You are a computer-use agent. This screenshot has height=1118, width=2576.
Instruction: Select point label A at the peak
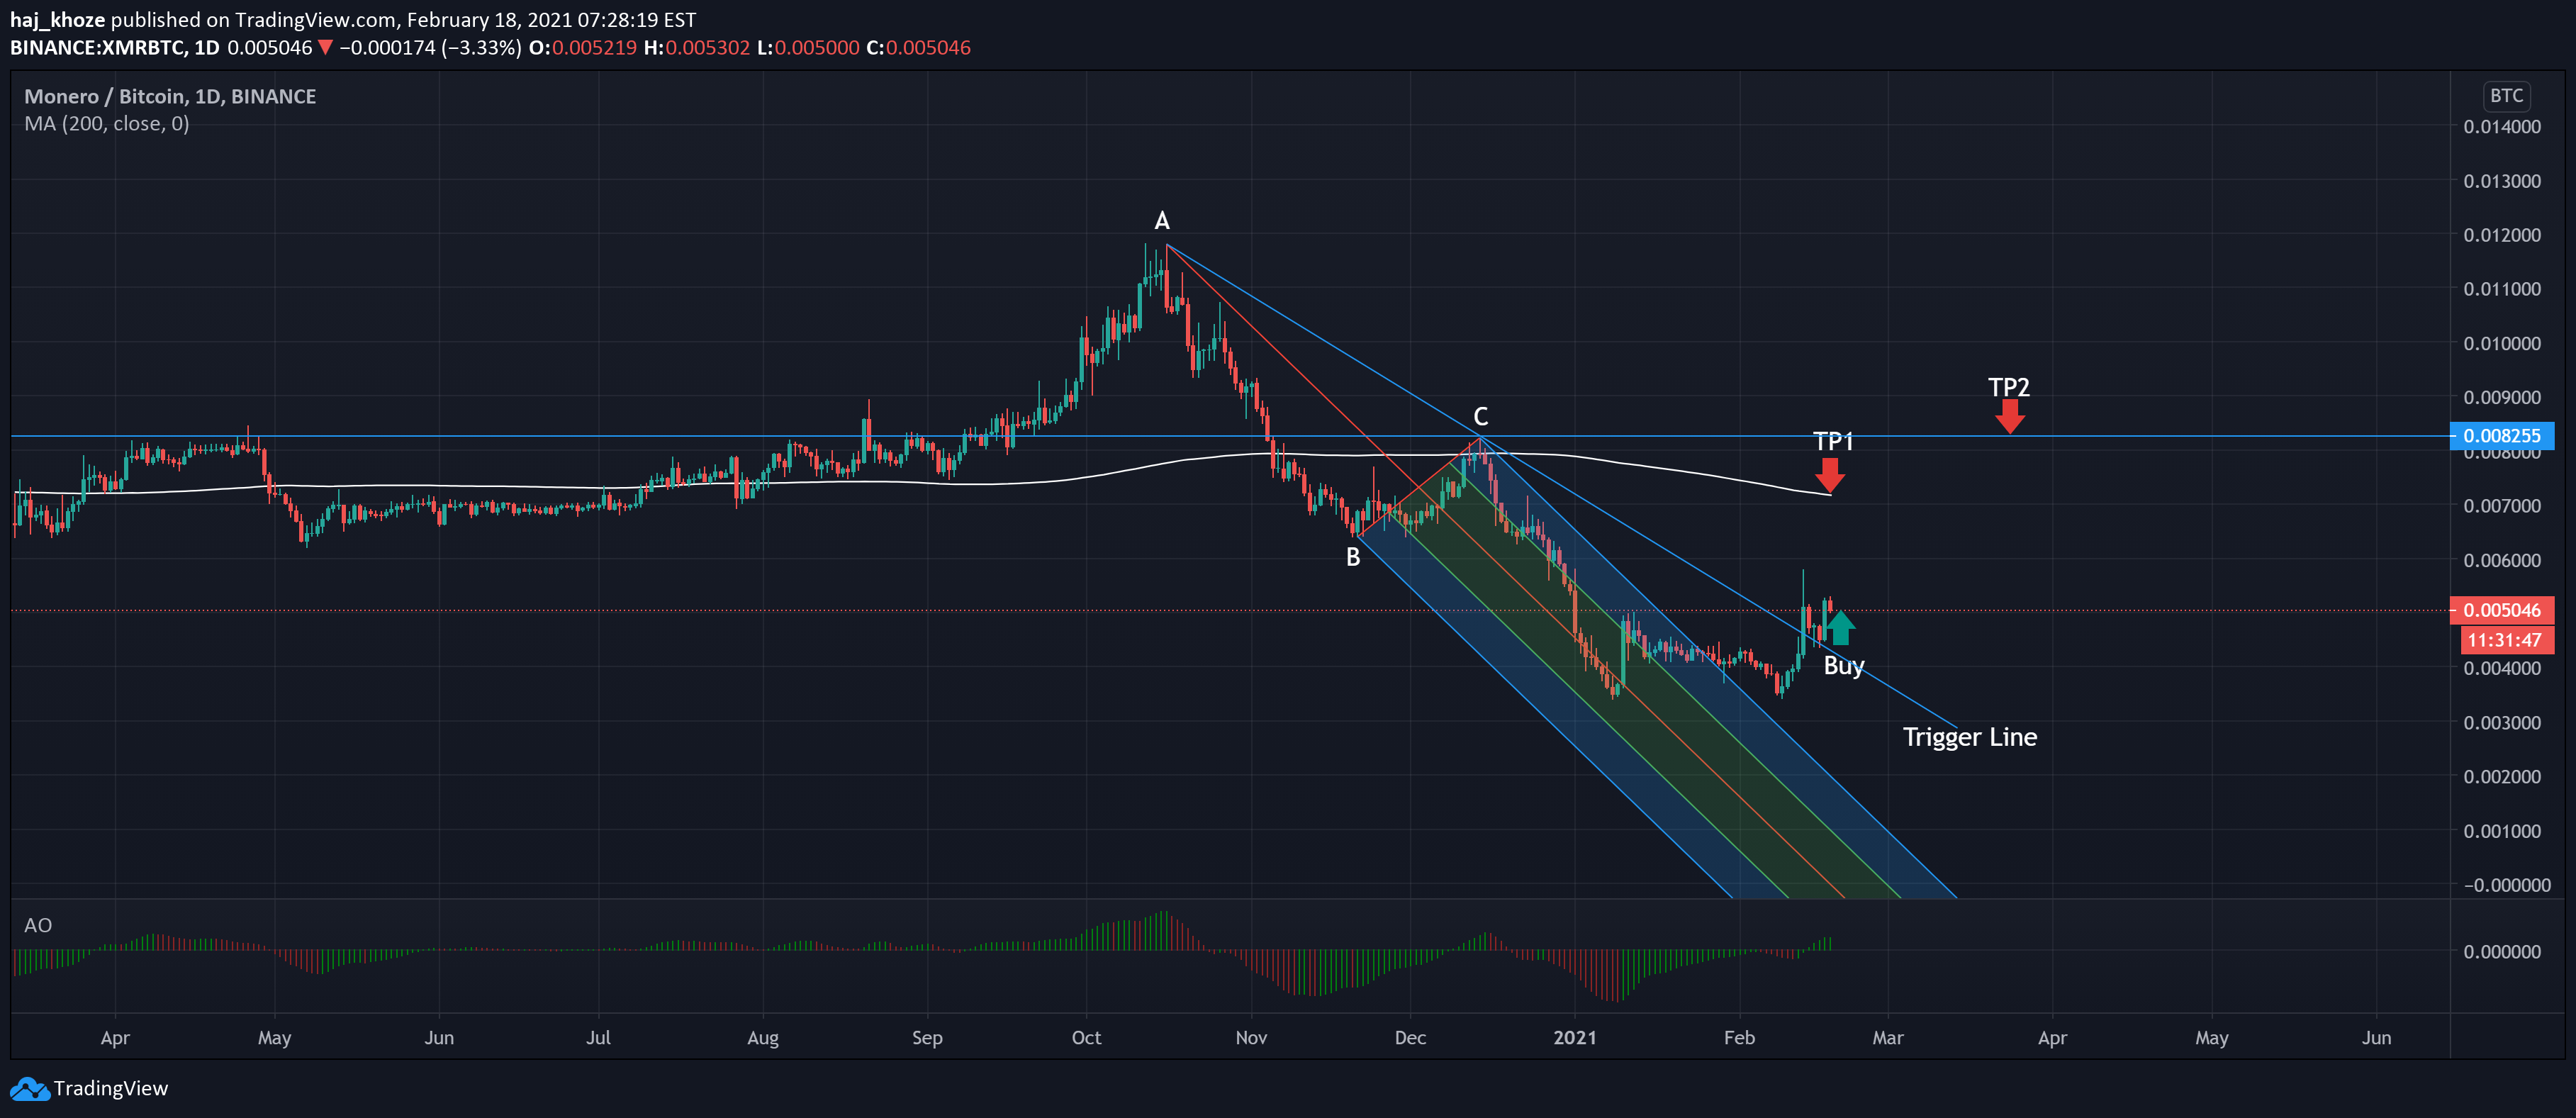[1161, 221]
